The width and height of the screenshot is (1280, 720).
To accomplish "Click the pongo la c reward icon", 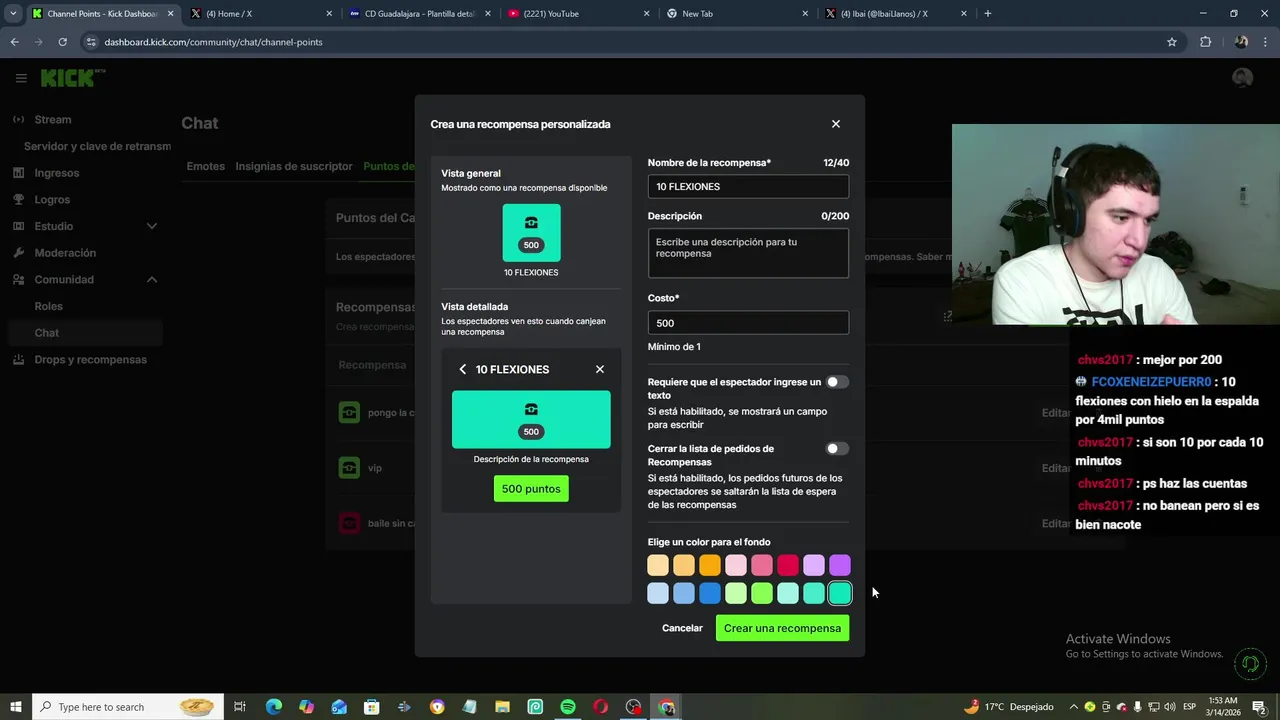I will point(349,412).
